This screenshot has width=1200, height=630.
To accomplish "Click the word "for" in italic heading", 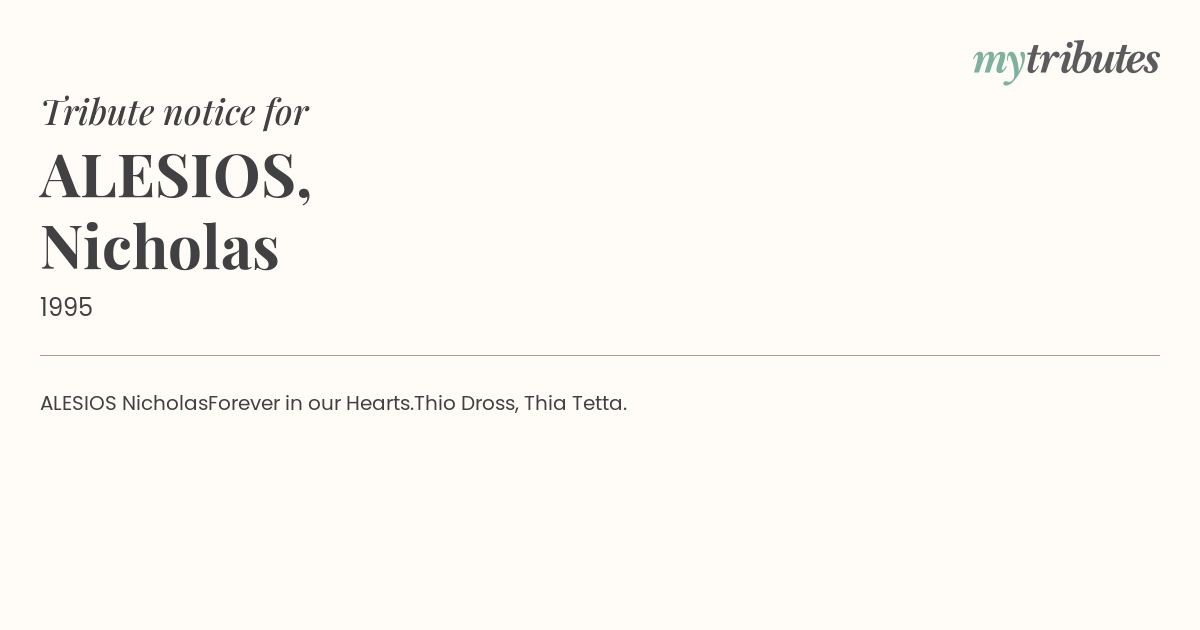I will [x=286, y=111].
